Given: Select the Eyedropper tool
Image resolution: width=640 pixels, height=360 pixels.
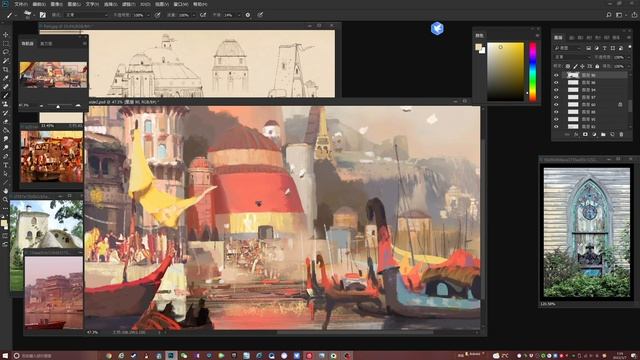Looking at the screenshot, I should 6,78.
